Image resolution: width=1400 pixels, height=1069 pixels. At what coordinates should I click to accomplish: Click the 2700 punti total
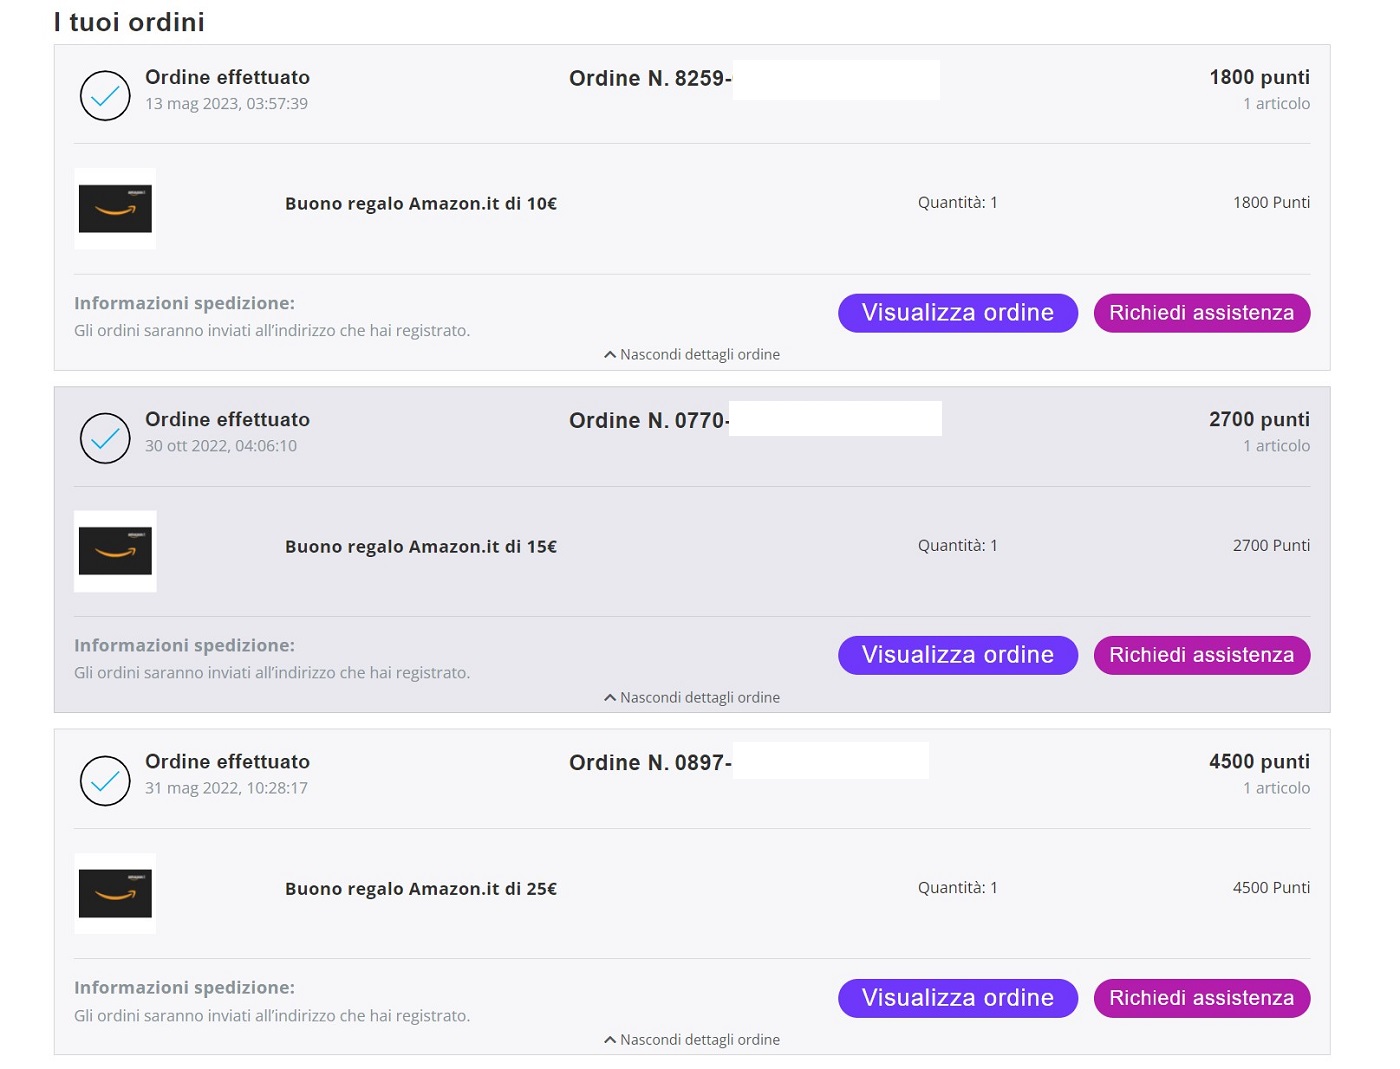point(1259,419)
